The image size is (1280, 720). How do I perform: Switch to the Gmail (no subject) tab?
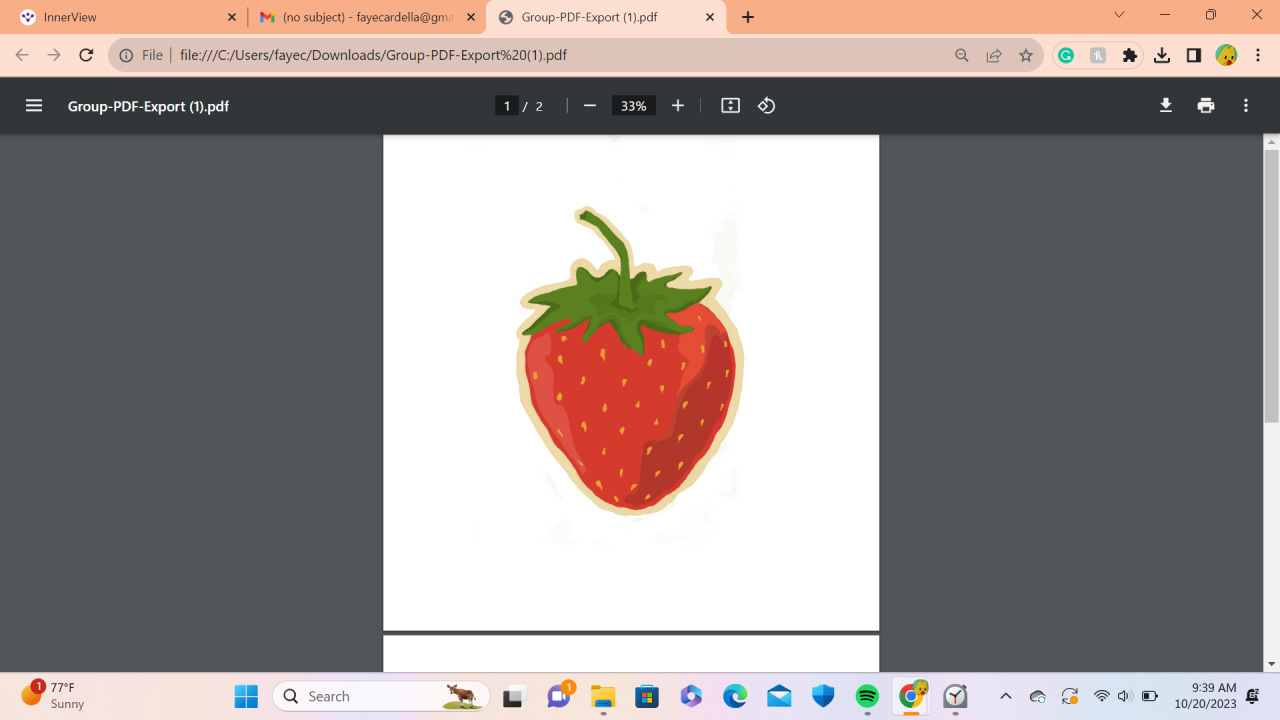point(366,17)
